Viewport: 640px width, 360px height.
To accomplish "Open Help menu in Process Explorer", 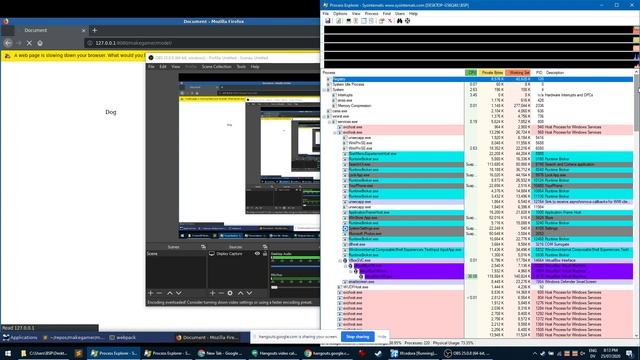I will click(x=413, y=13).
